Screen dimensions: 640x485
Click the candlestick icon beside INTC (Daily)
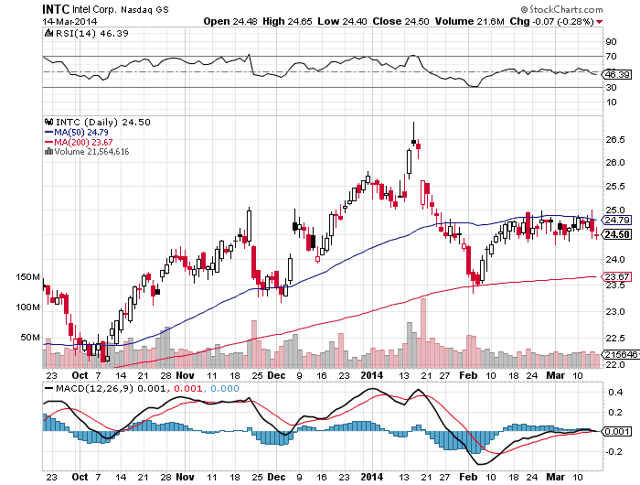[49, 122]
